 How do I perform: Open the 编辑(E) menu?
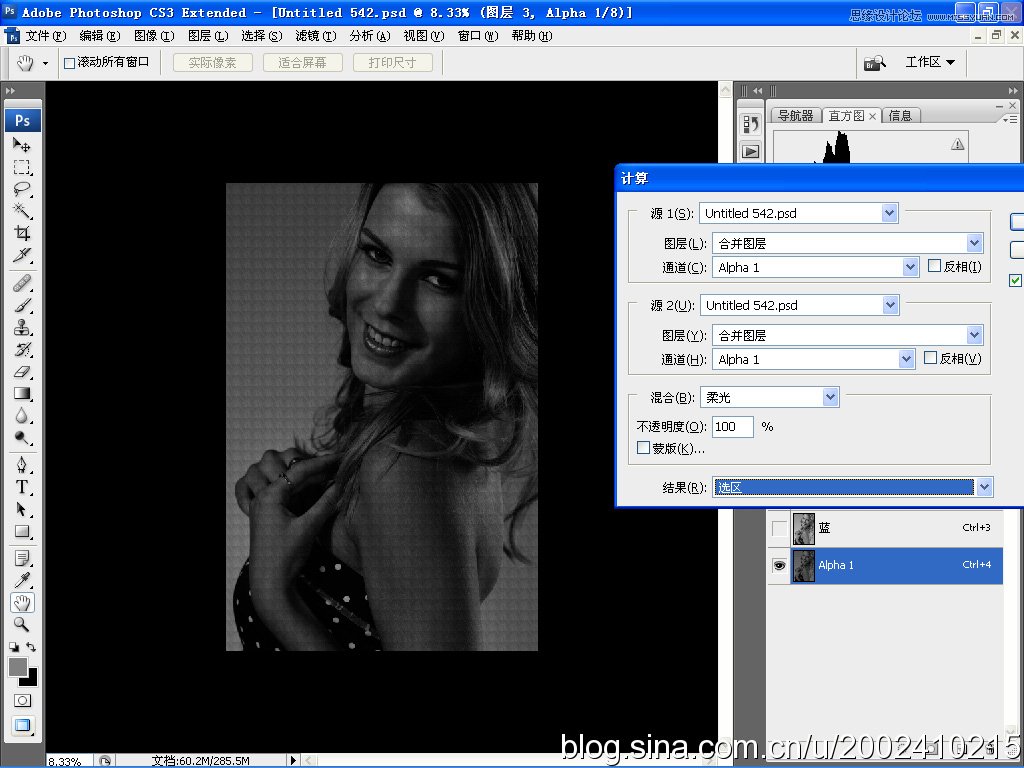100,36
